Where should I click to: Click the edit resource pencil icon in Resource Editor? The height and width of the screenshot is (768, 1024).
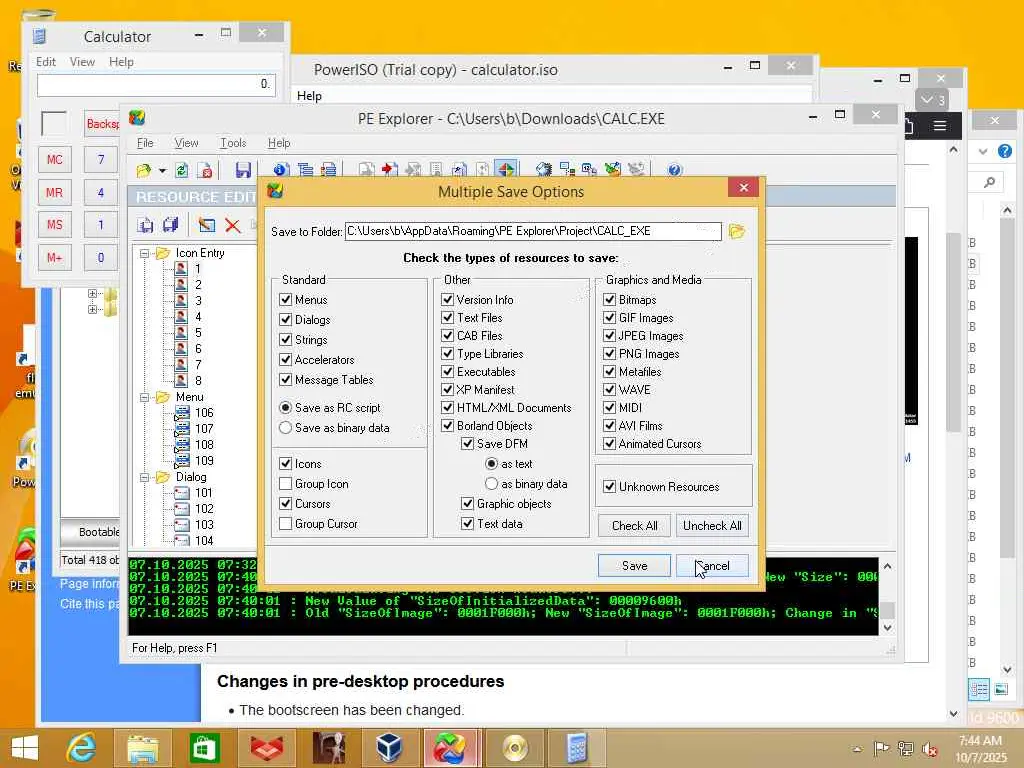tap(206, 225)
